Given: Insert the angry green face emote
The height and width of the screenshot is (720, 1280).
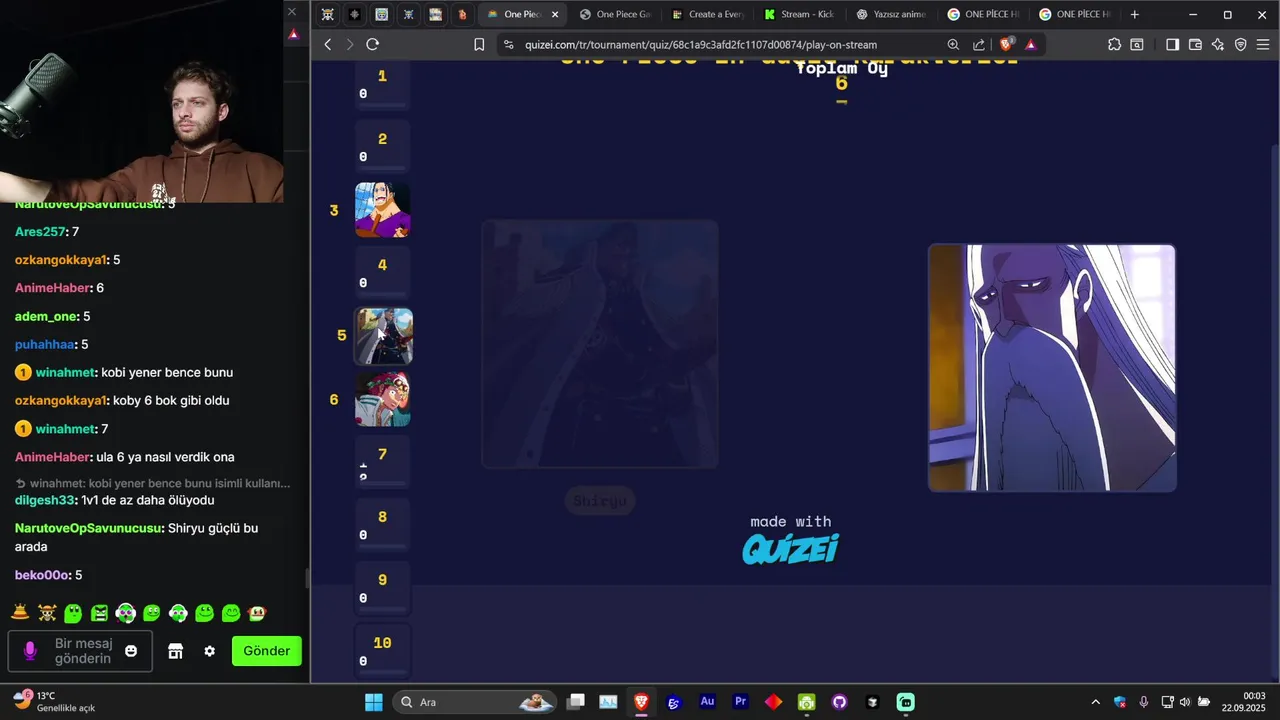Looking at the screenshot, I should (99, 613).
